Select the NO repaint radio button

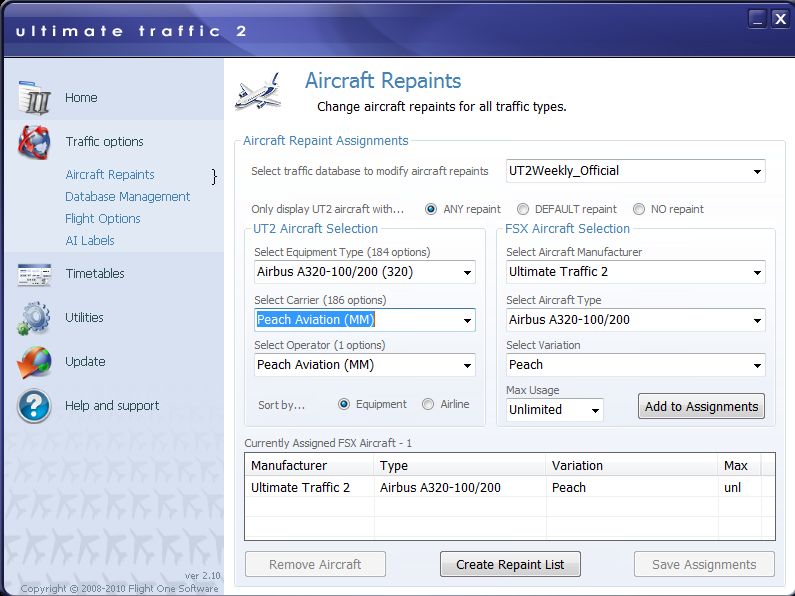pyautogui.click(x=639, y=209)
